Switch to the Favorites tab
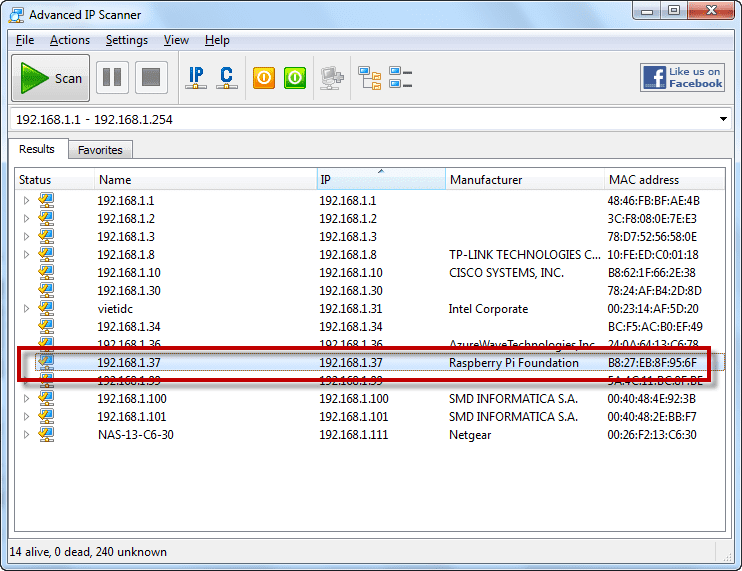Viewport: 742px width, 571px height. point(100,150)
